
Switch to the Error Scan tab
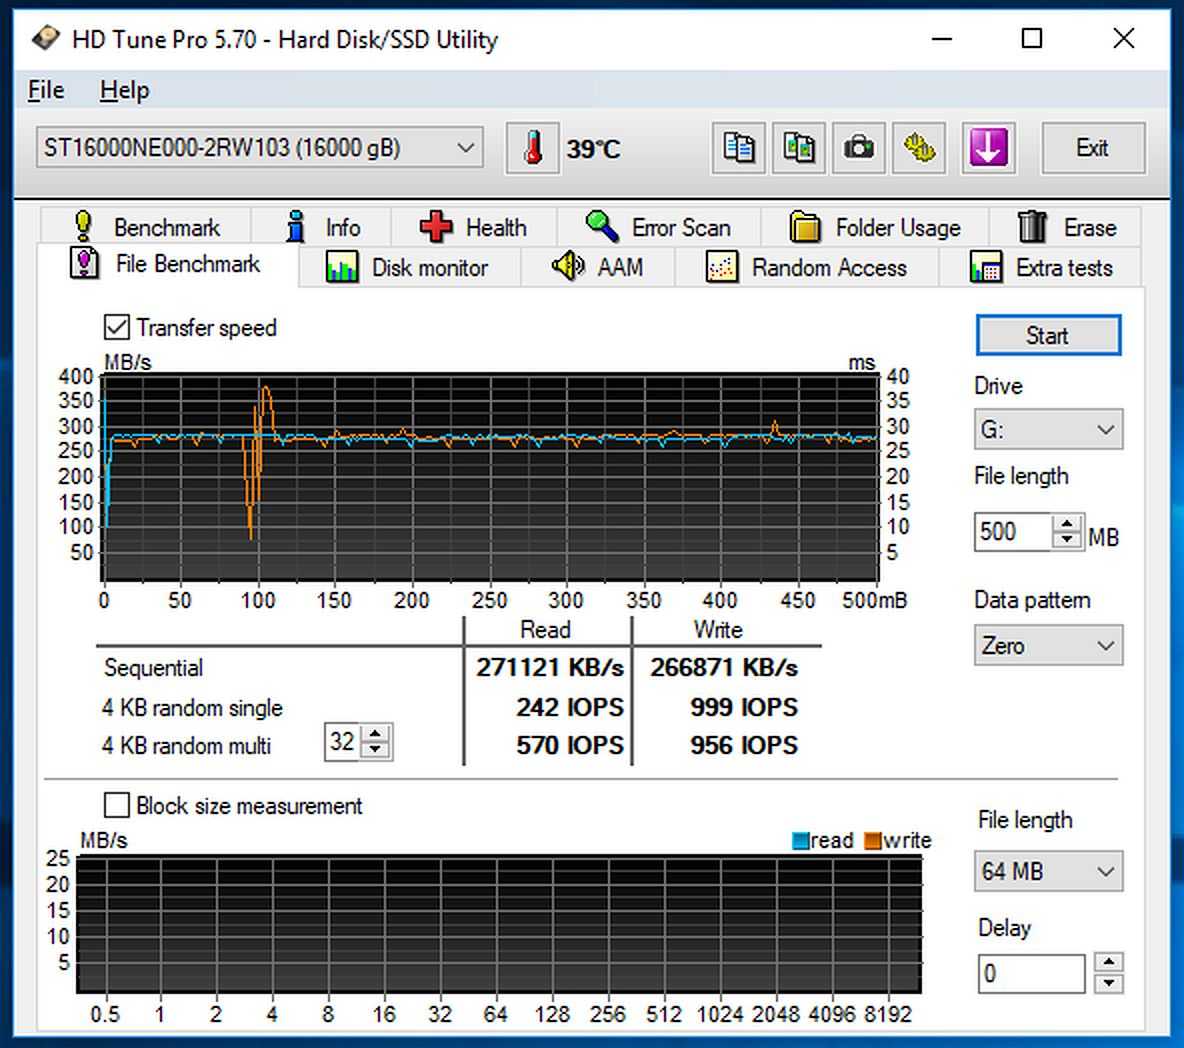pyautogui.click(x=660, y=228)
